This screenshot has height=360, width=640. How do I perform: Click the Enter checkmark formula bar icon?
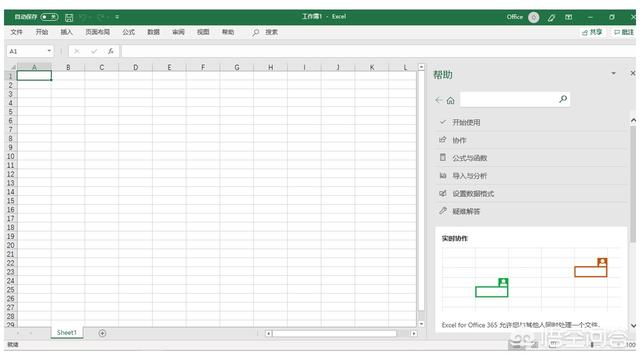[94, 51]
